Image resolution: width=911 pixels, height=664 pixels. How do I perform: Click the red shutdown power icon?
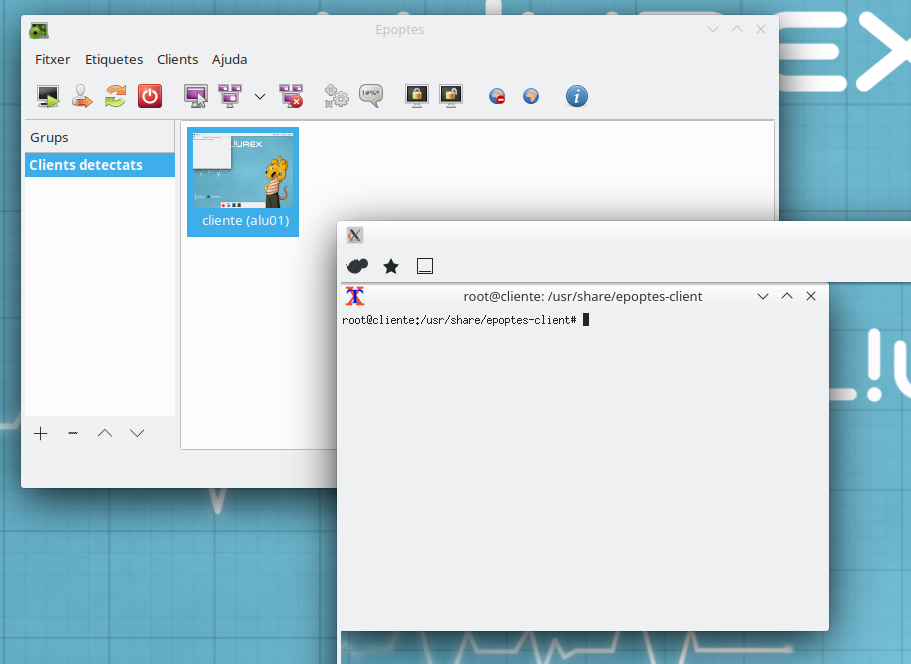tap(149, 96)
